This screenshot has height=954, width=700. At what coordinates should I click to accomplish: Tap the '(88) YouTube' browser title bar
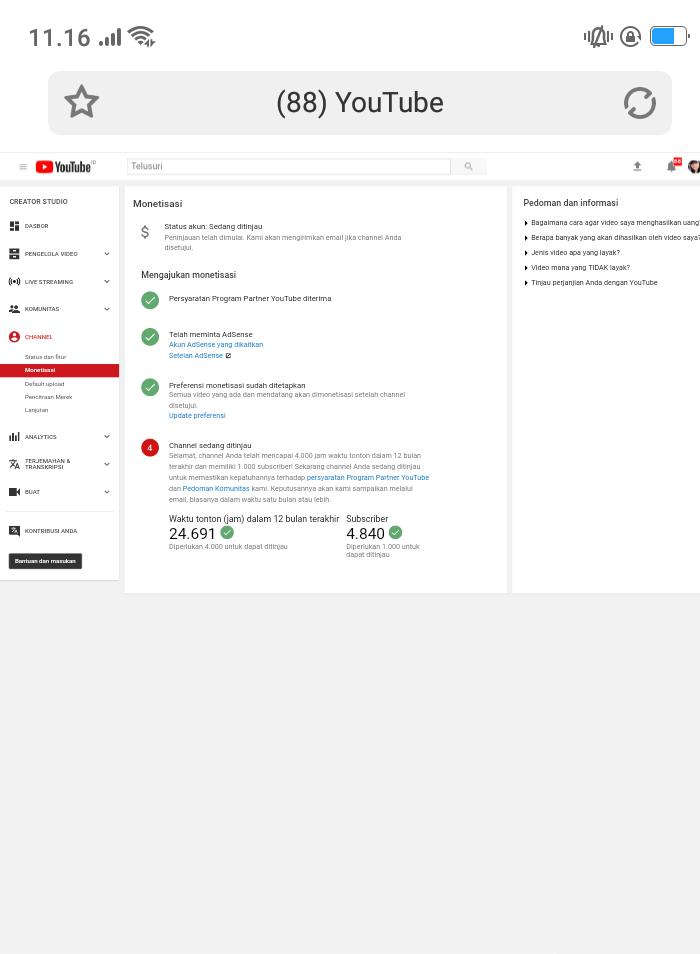coord(360,103)
